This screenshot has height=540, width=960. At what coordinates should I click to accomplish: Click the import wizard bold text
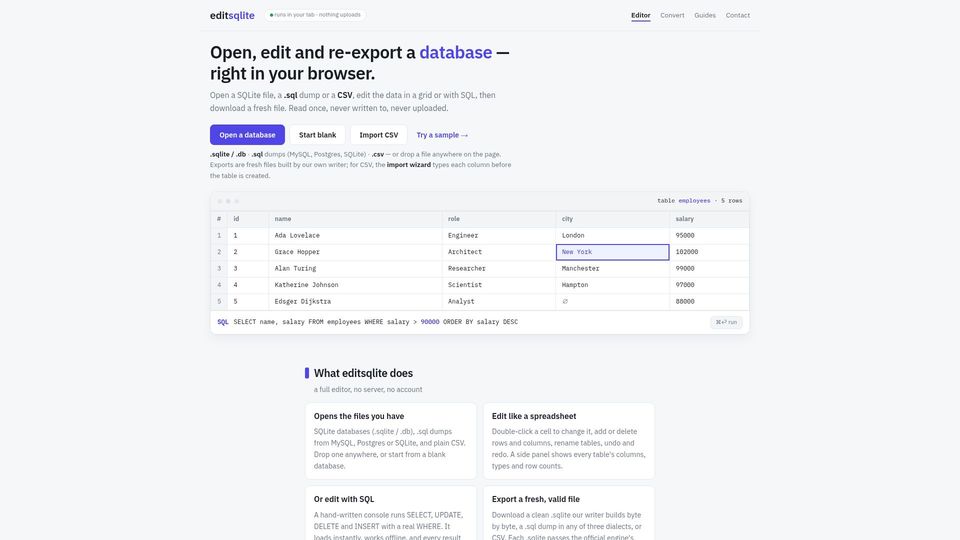(408, 165)
